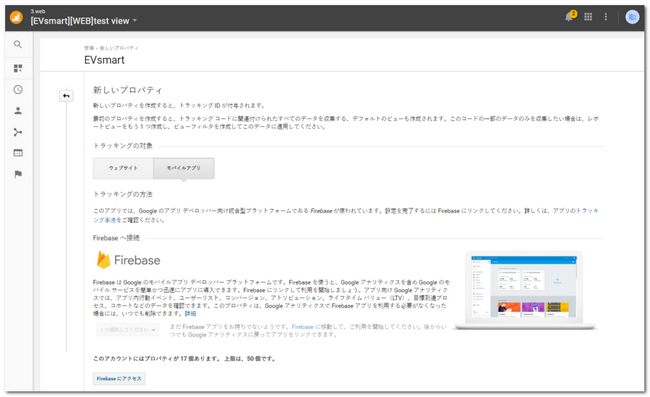This screenshot has height=397, width=650.
Task: Open the [EVsmart][WEB]test view selector
Action: 84,21
